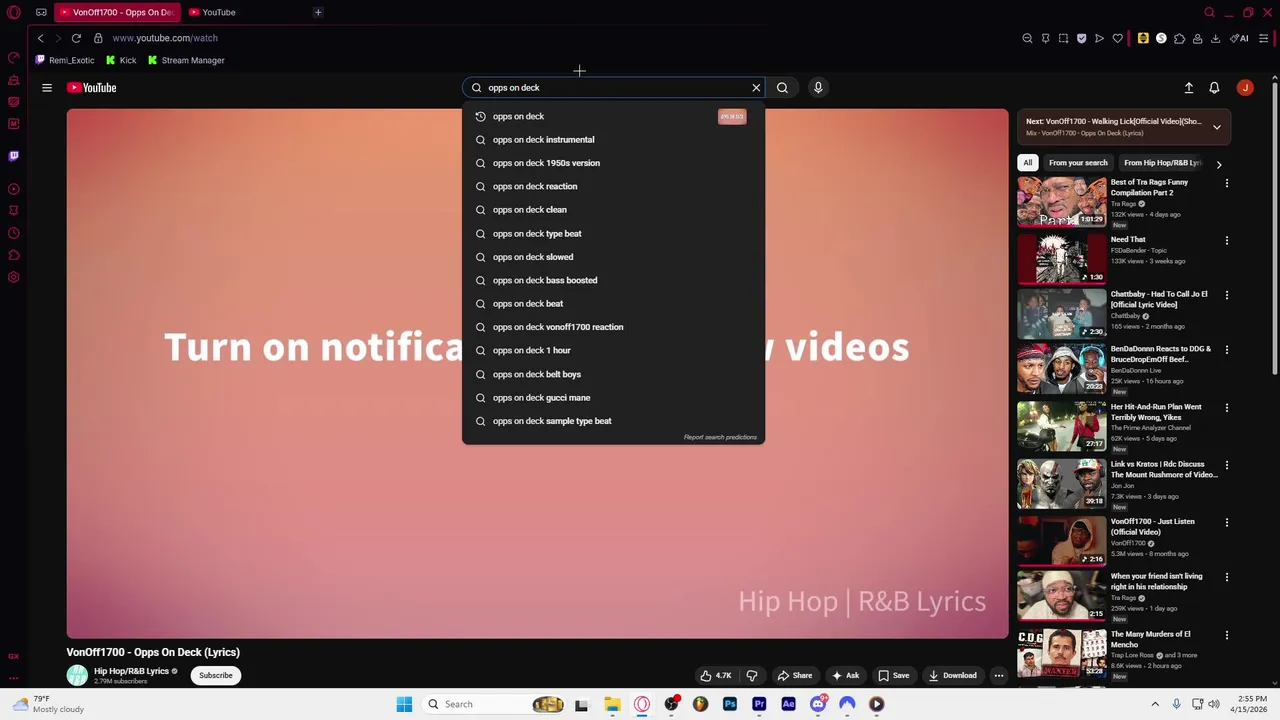Add page to bookmarks with heart icon
The image size is (1280, 720).
pos(1117,38)
